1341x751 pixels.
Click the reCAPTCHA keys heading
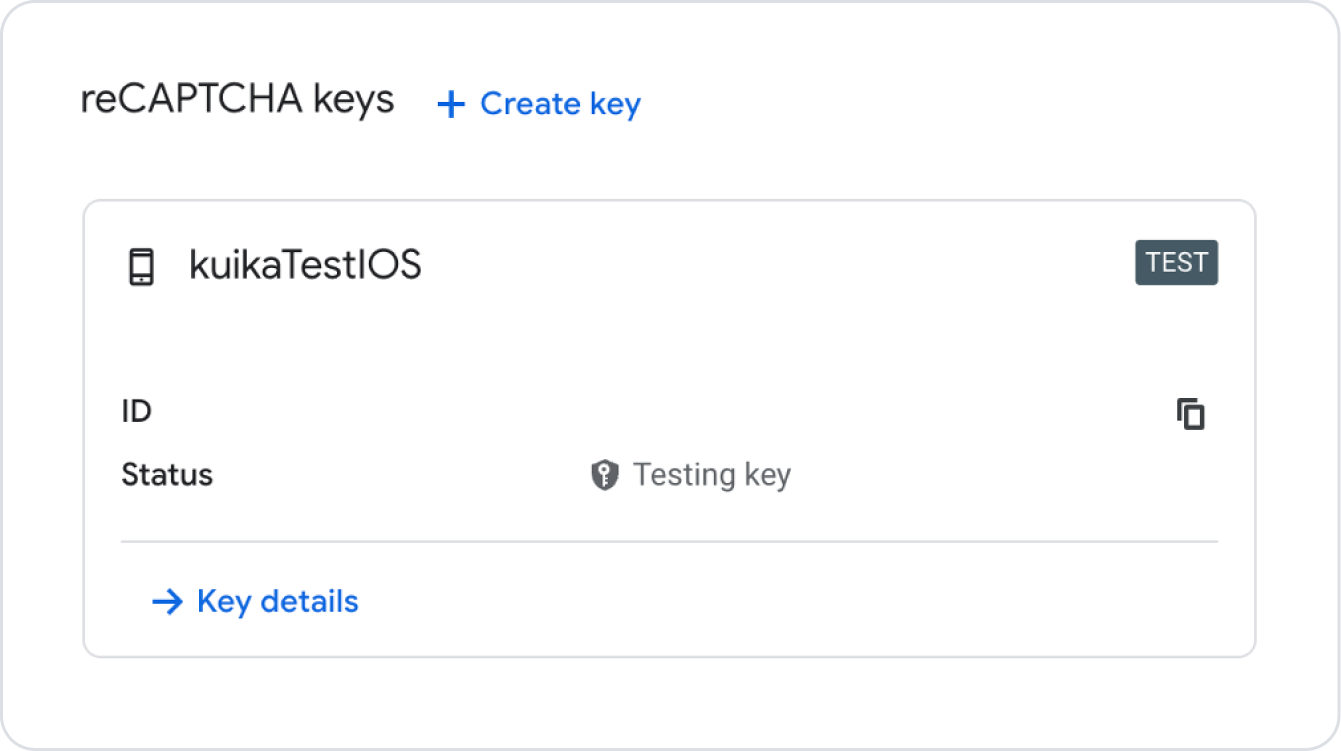pyautogui.click(x=237, y=100)
